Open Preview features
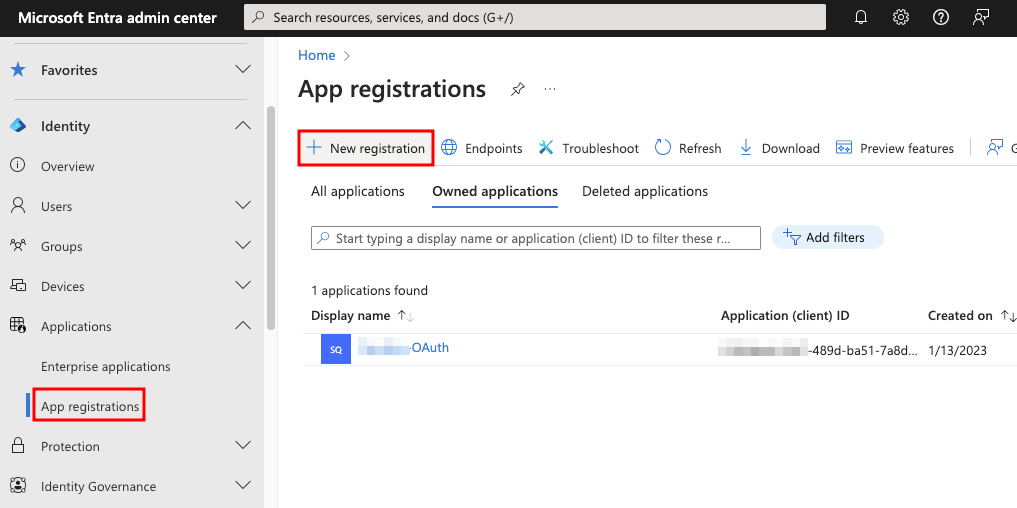Viewport: 1017px width, 508px height. (895, 148)
